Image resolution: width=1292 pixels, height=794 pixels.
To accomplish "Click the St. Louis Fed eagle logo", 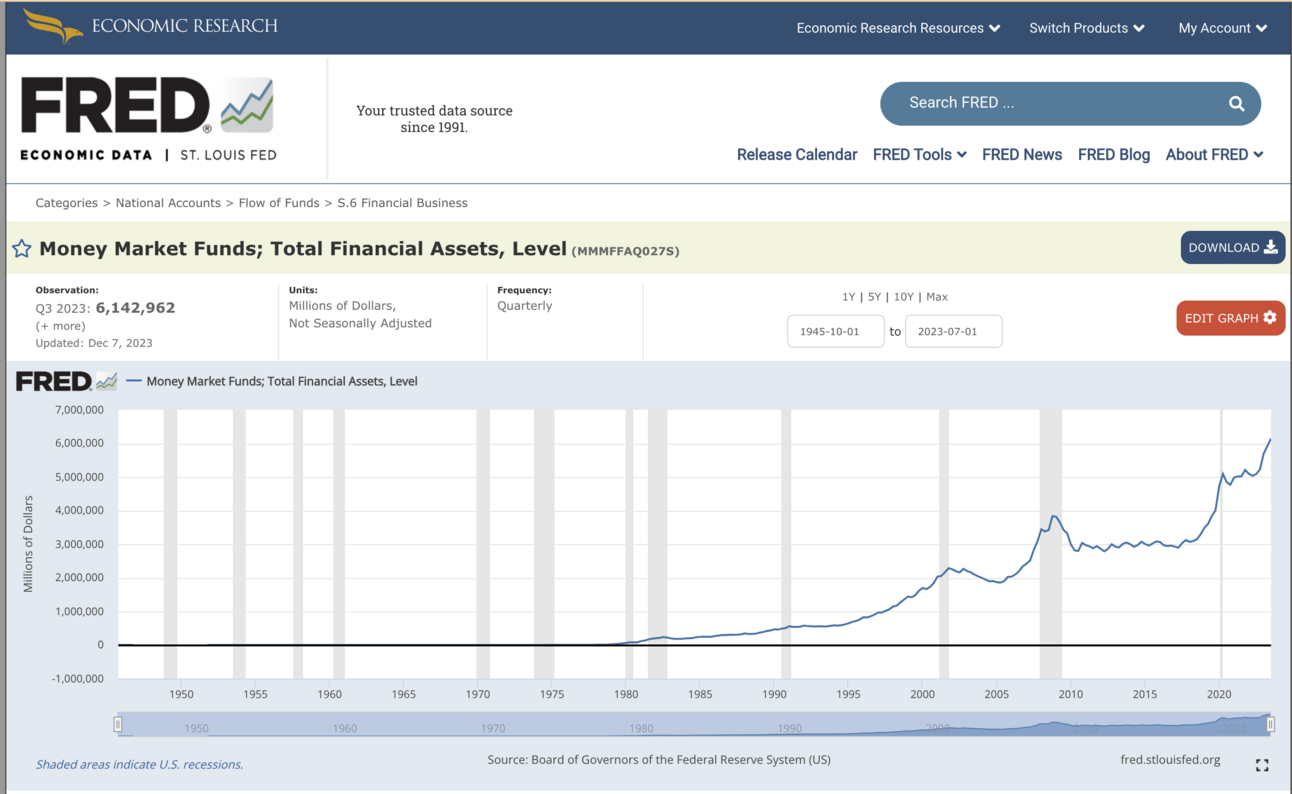I will click(x=53, y=26).
